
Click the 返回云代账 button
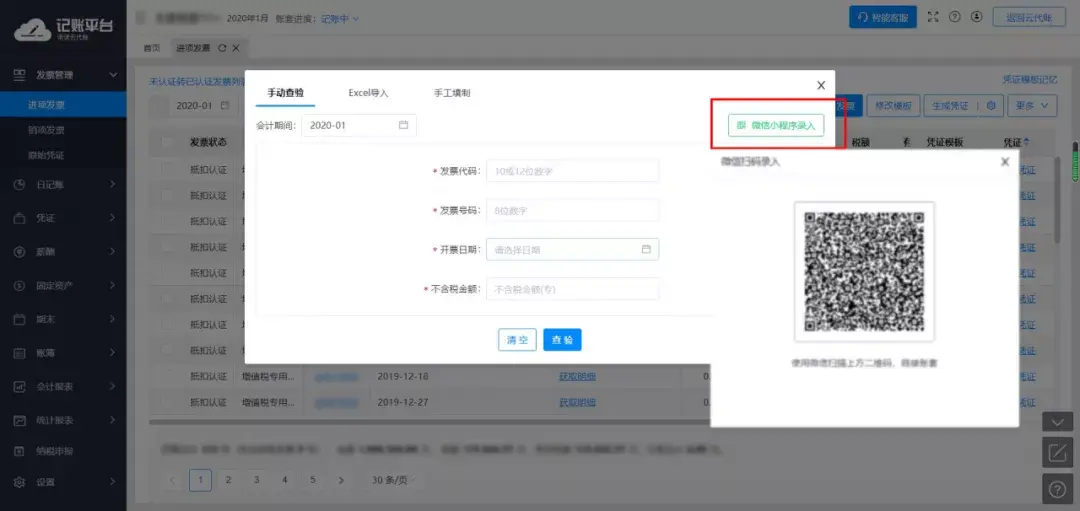click(x=1029, y=18)
